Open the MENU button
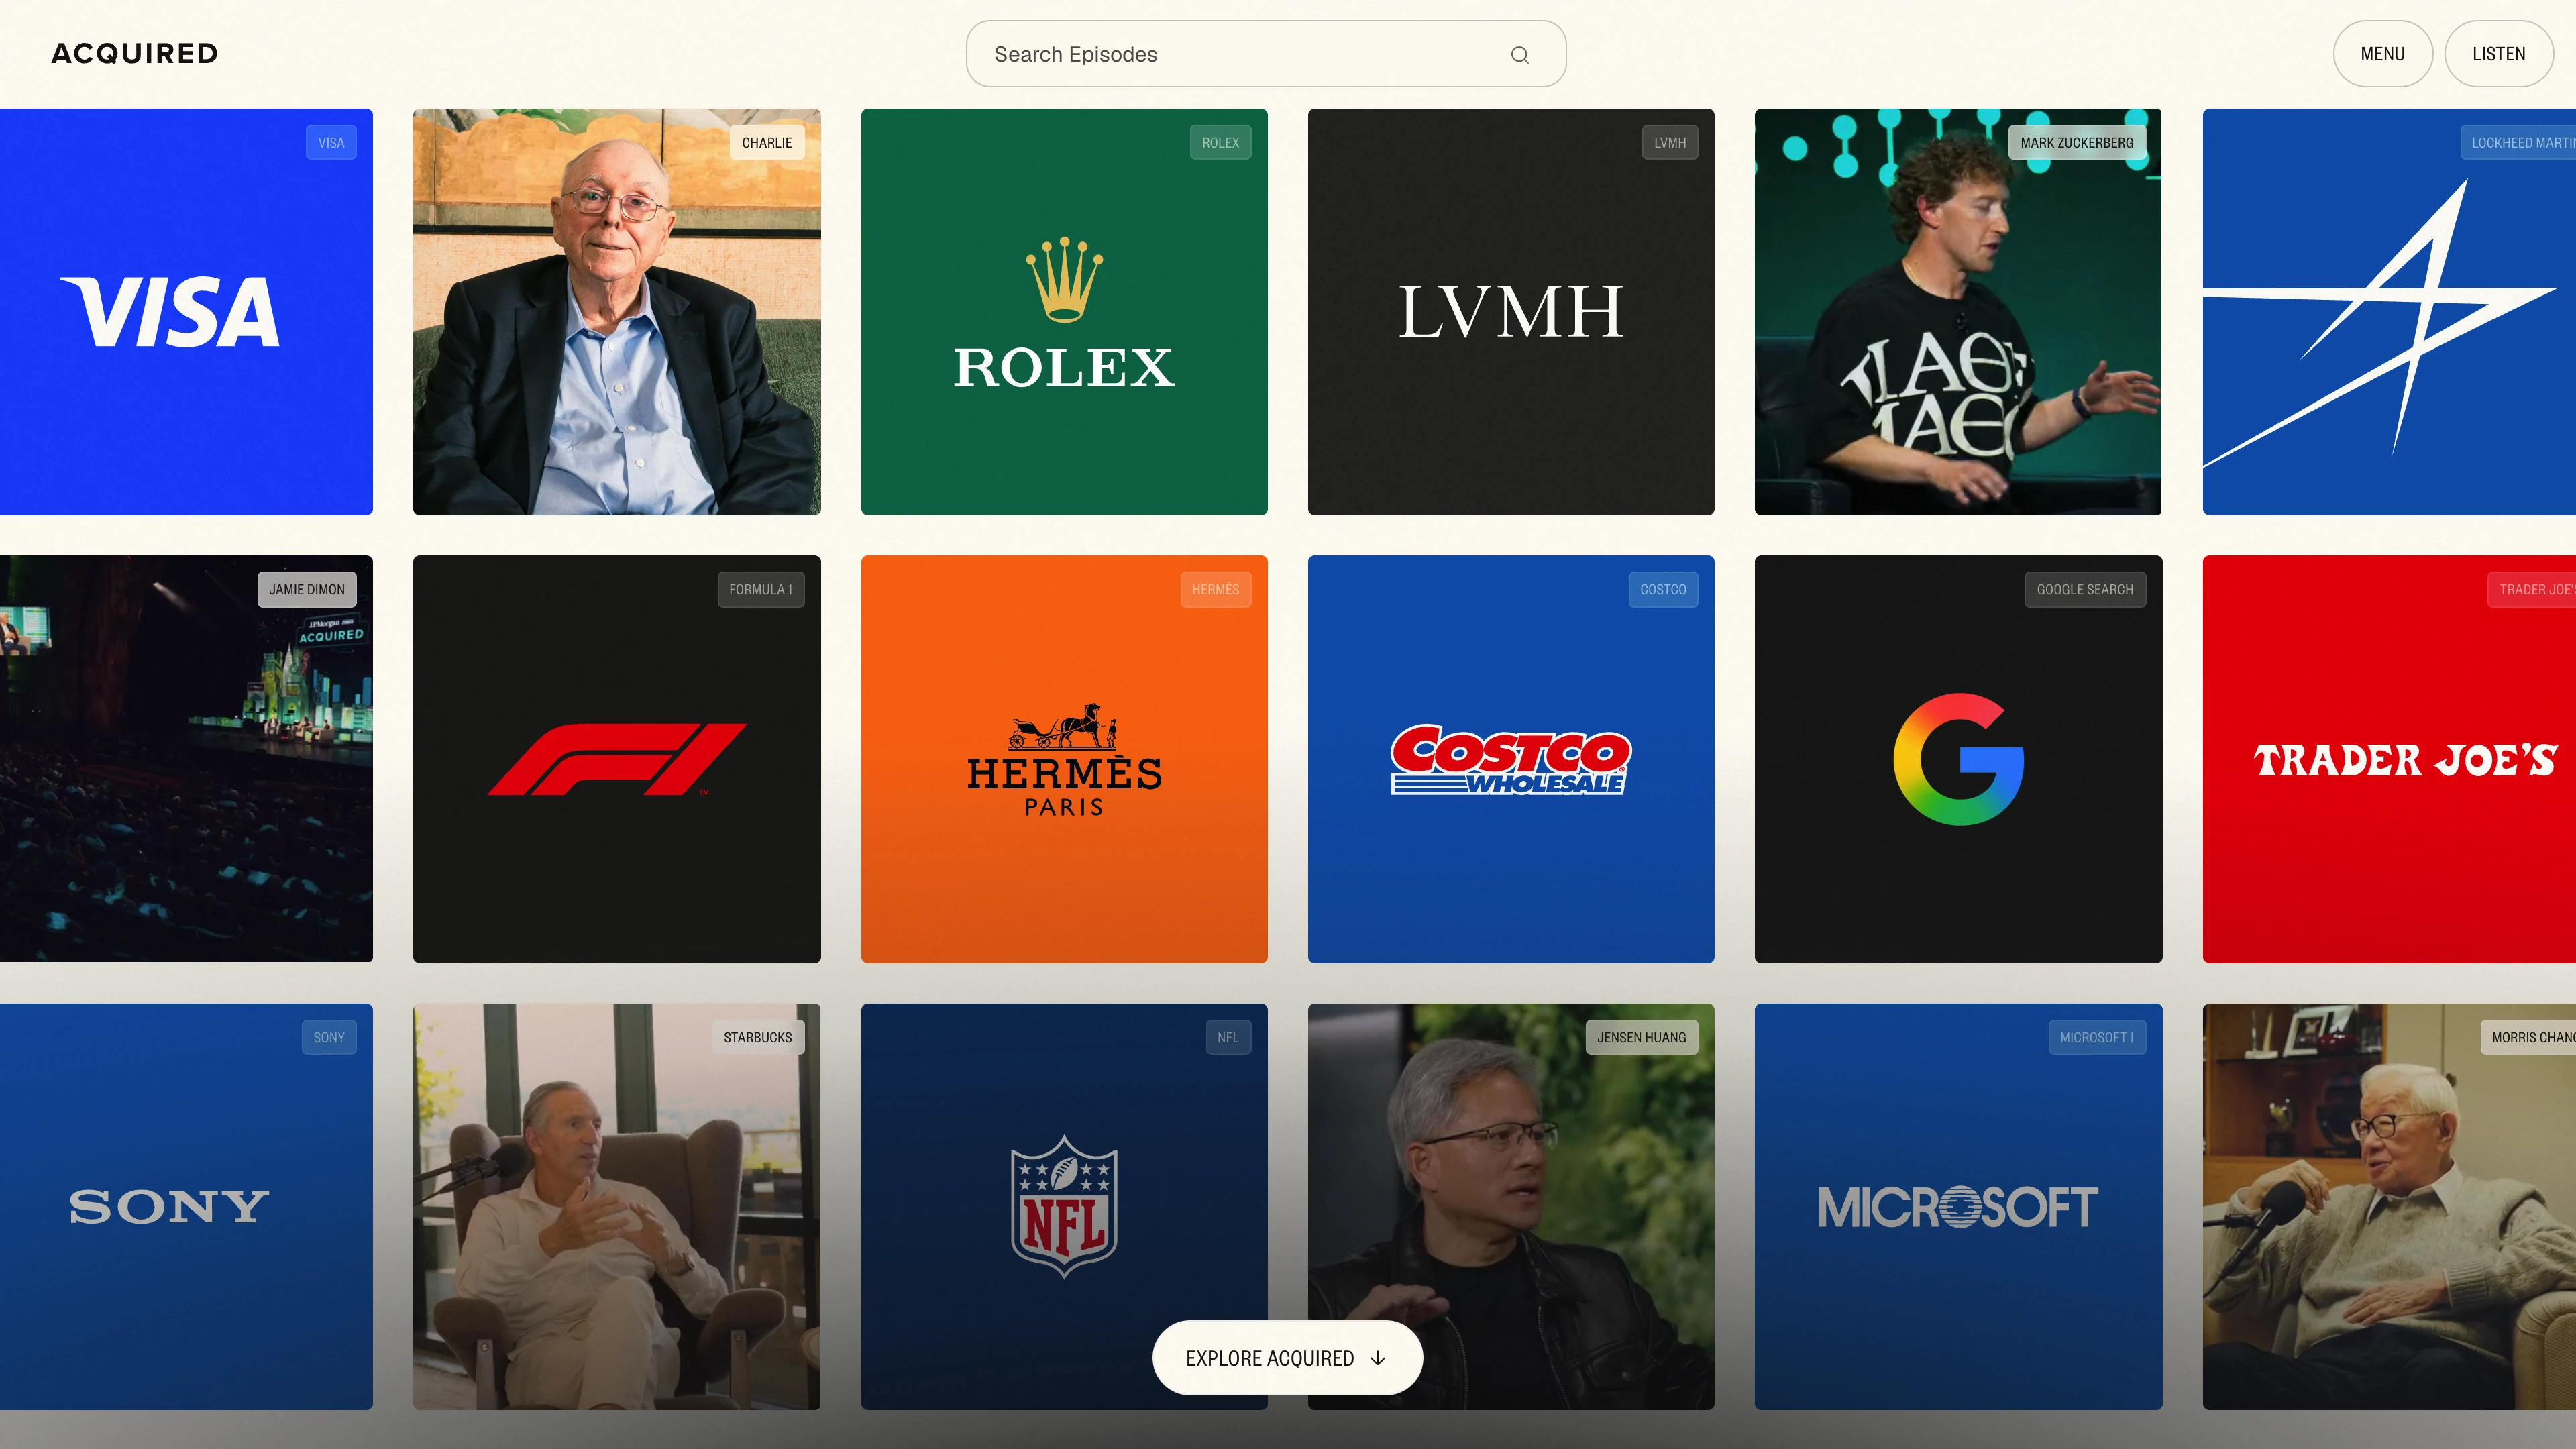Image resolution: width=2576 pixels, height=1449 pixels. coord(2382,54)
